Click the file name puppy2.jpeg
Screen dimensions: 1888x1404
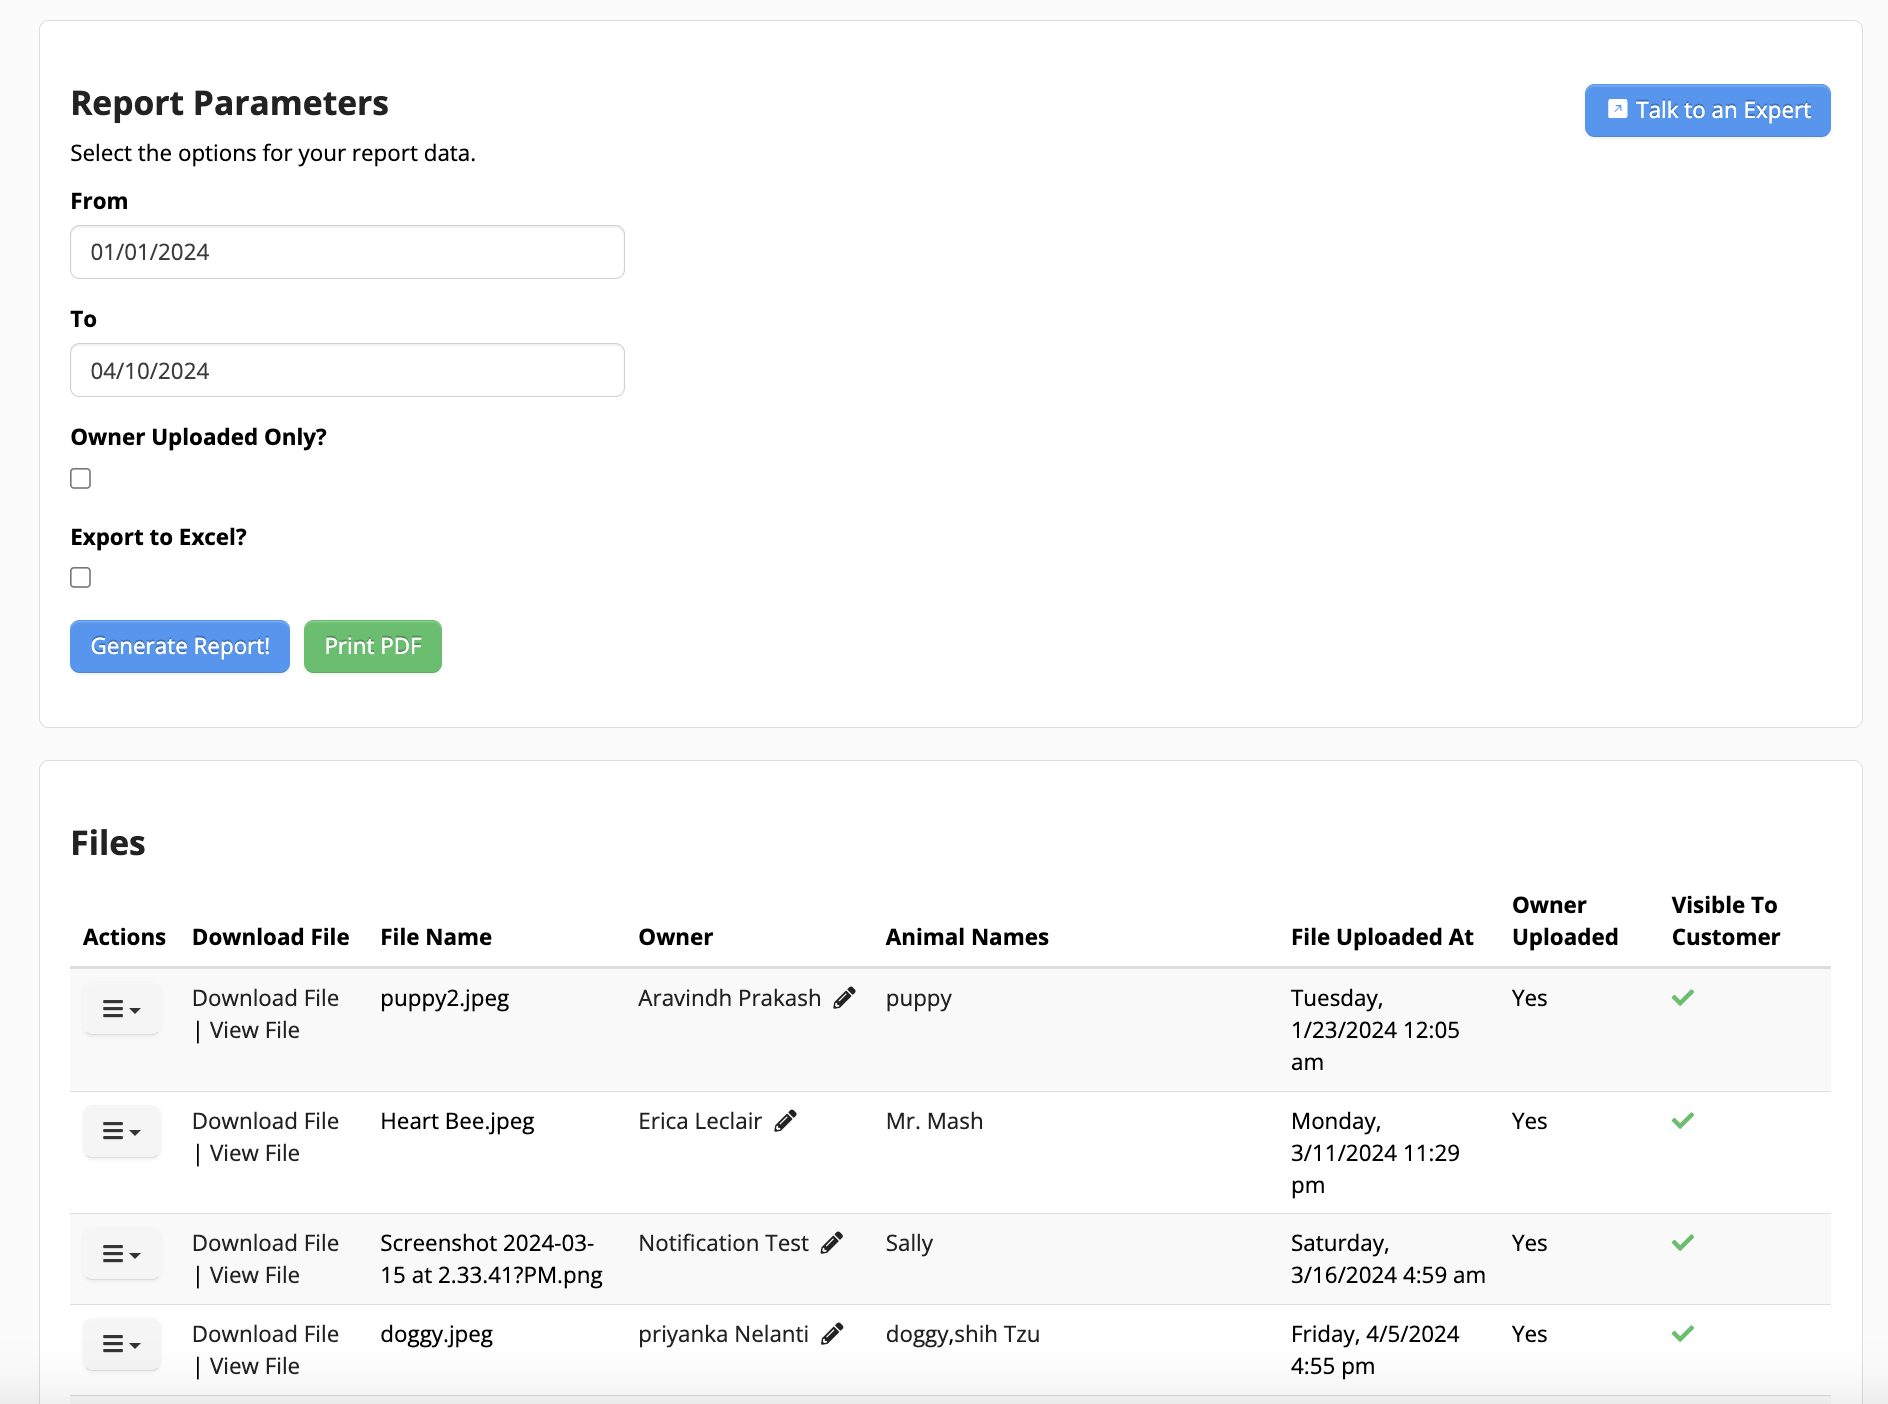coord(445,998)
